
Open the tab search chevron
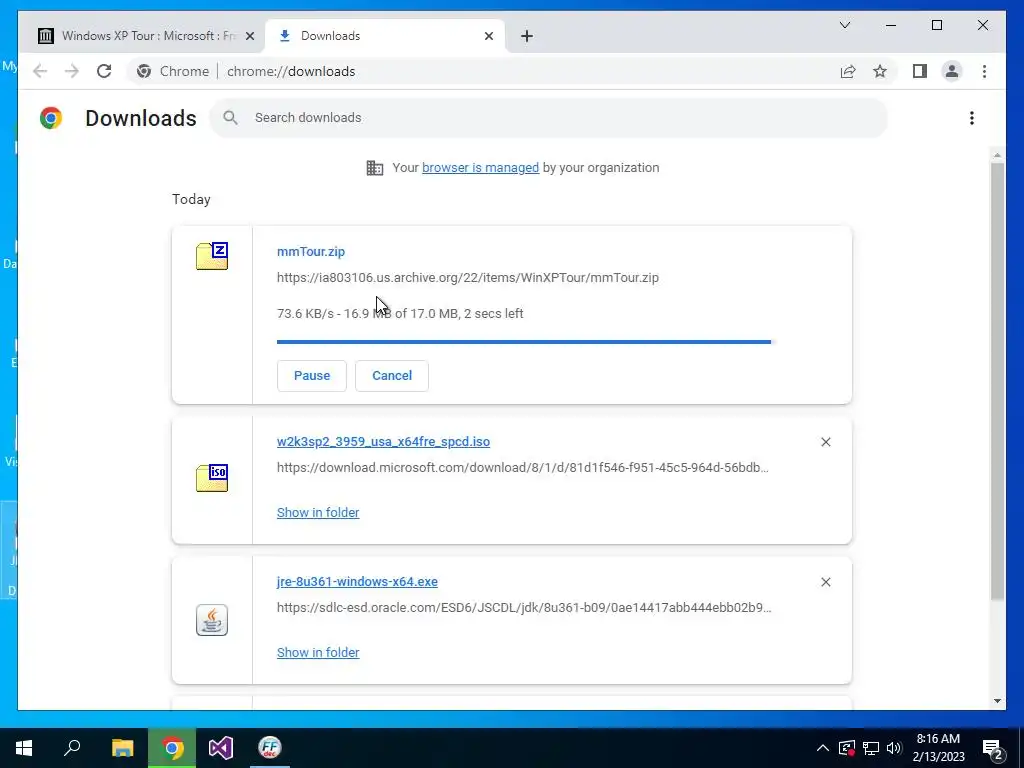(844, 25)
